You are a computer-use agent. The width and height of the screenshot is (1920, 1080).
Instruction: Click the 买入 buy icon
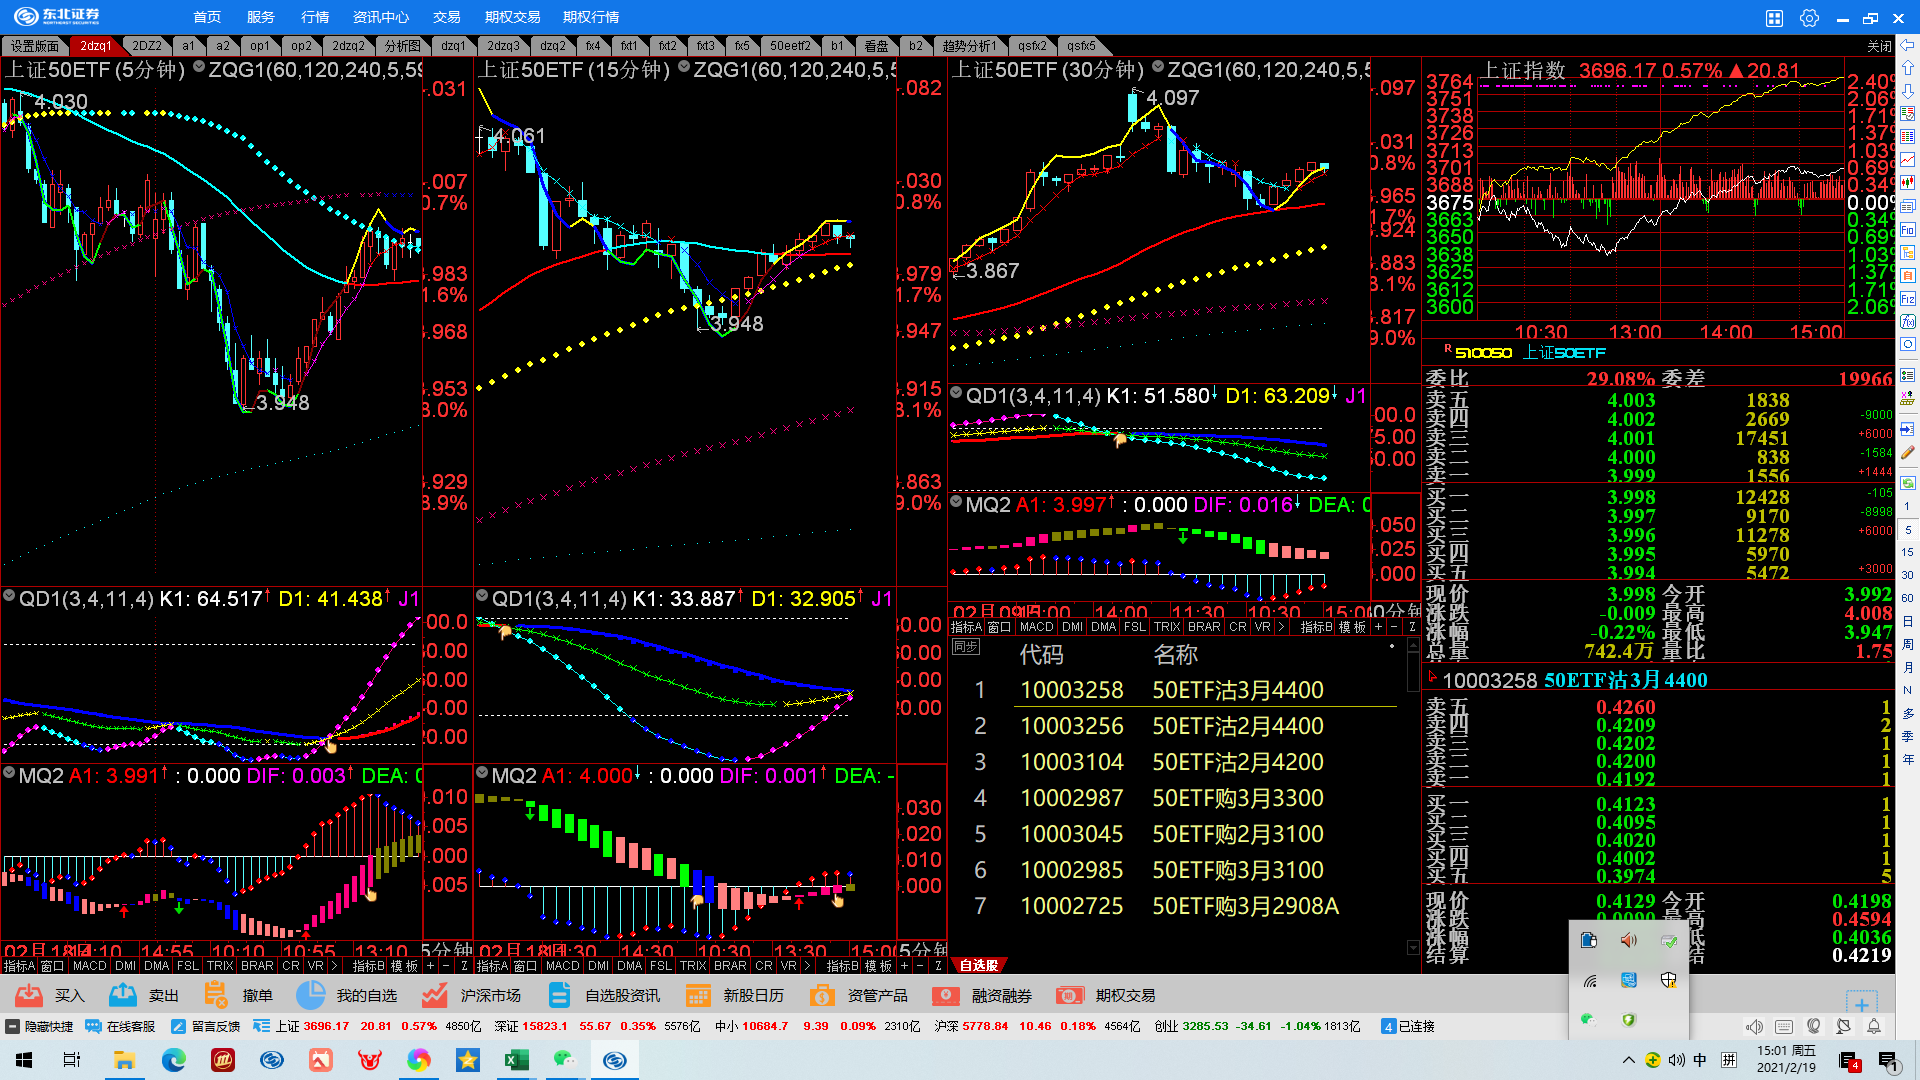29,995
